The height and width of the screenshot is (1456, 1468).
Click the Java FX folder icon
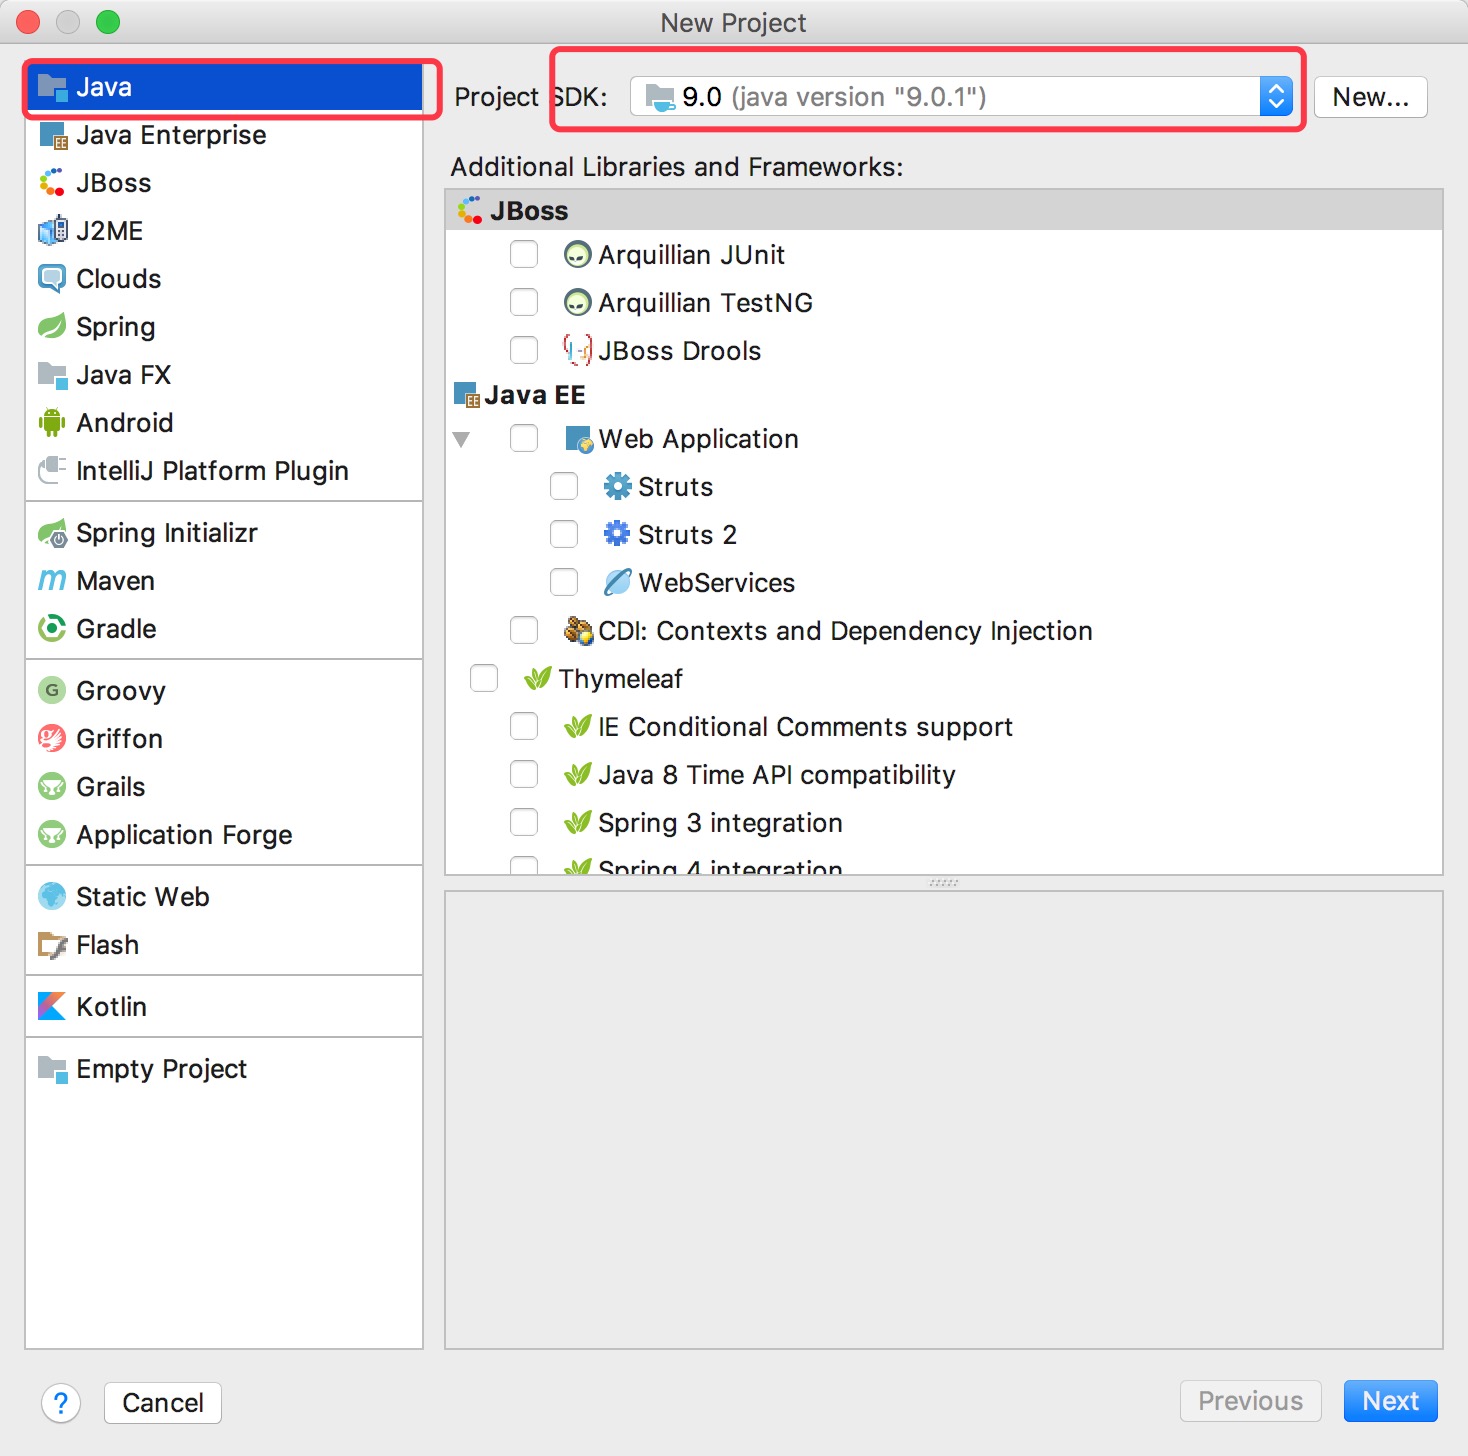52,375
